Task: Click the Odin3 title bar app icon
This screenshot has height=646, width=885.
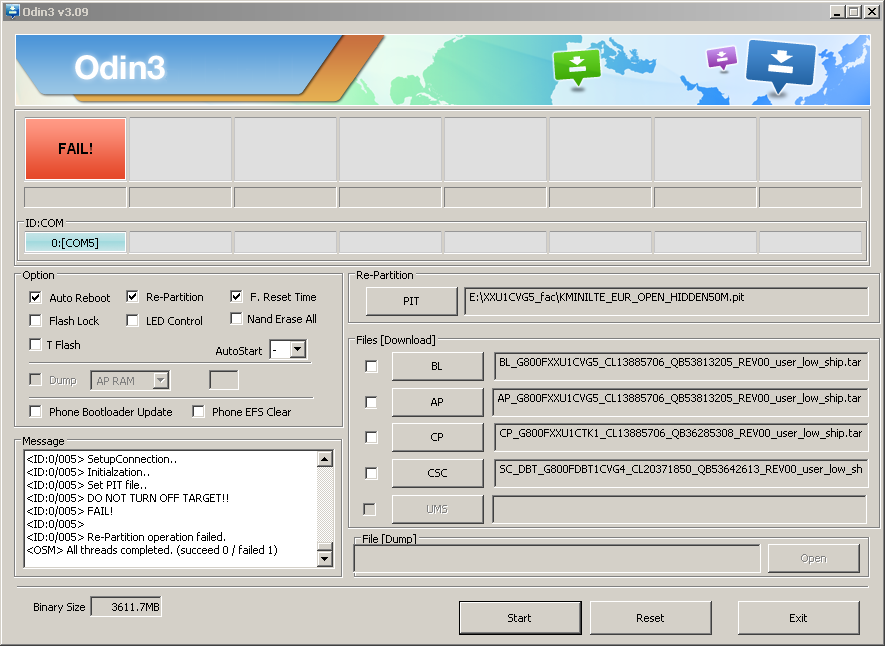Action: point(11,11)
